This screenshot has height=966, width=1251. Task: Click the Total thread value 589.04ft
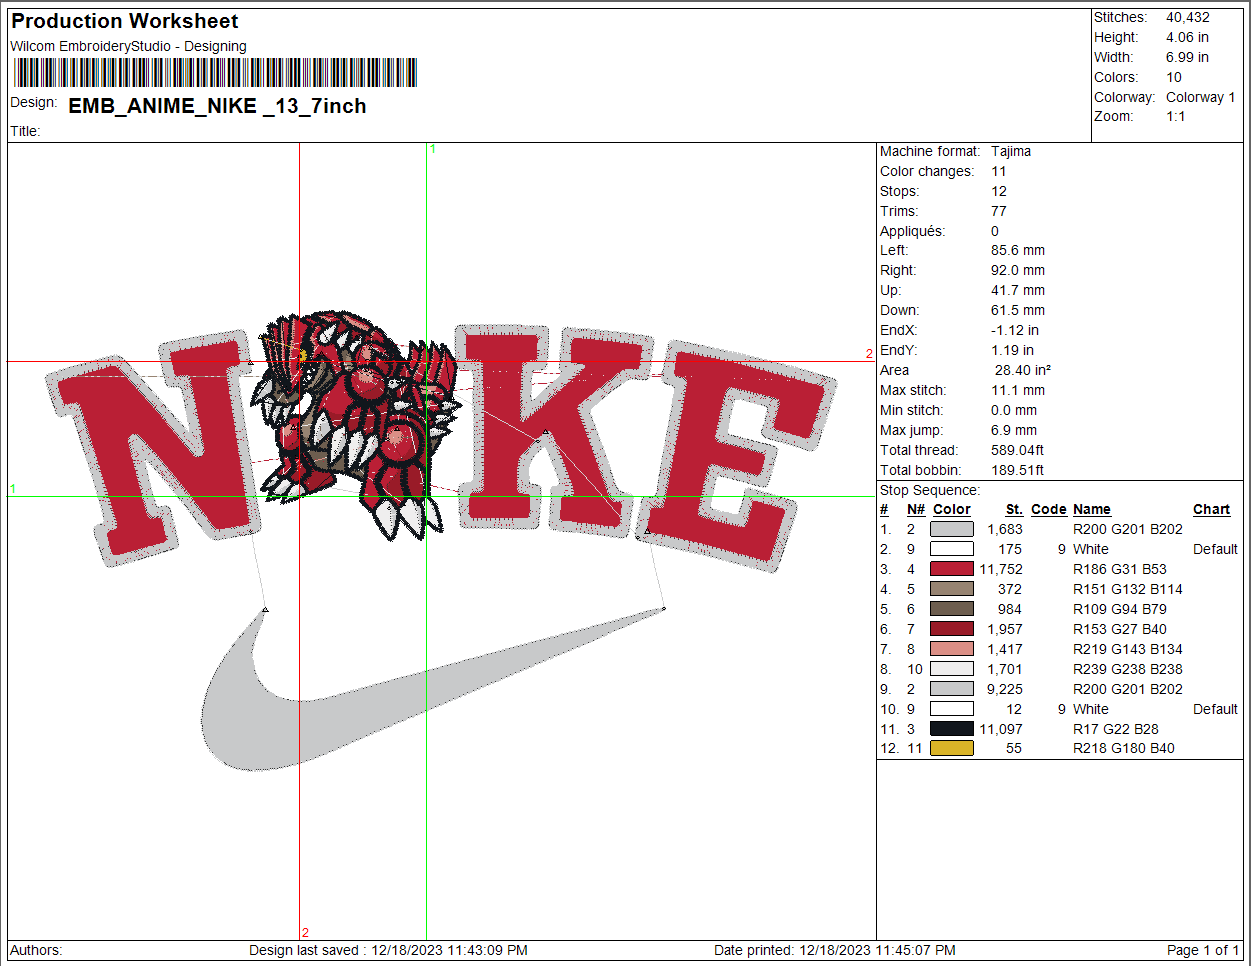click(1017, 450)
